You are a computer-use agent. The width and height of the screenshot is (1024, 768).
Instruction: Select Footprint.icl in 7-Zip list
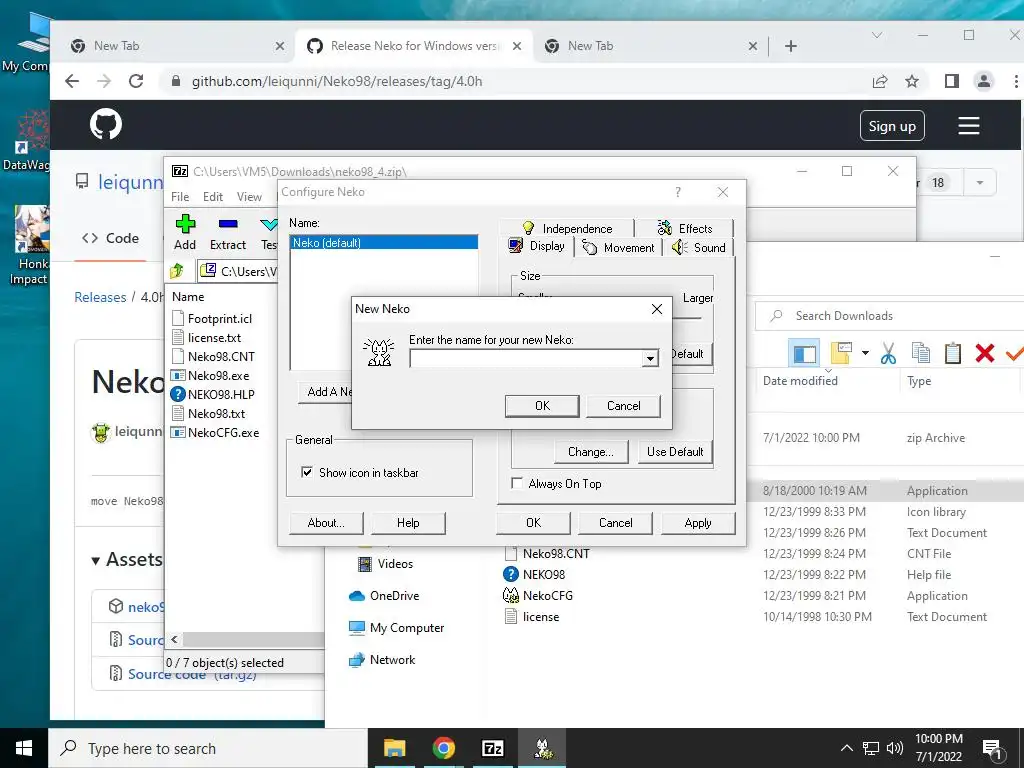219,319
